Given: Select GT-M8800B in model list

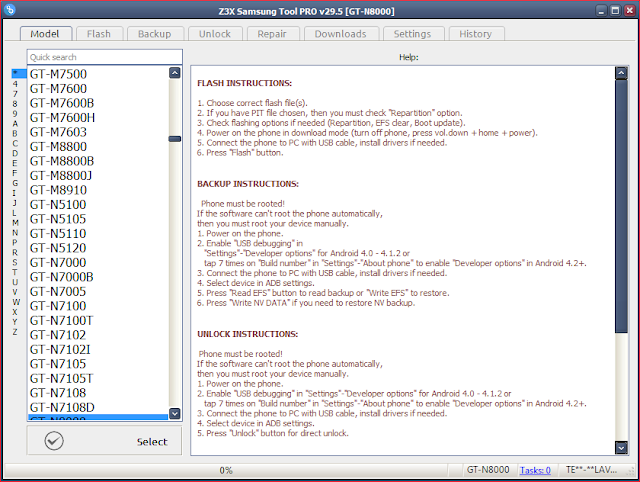Looking at the screenshot, I should pyautogui.click(x=98, y=161).
